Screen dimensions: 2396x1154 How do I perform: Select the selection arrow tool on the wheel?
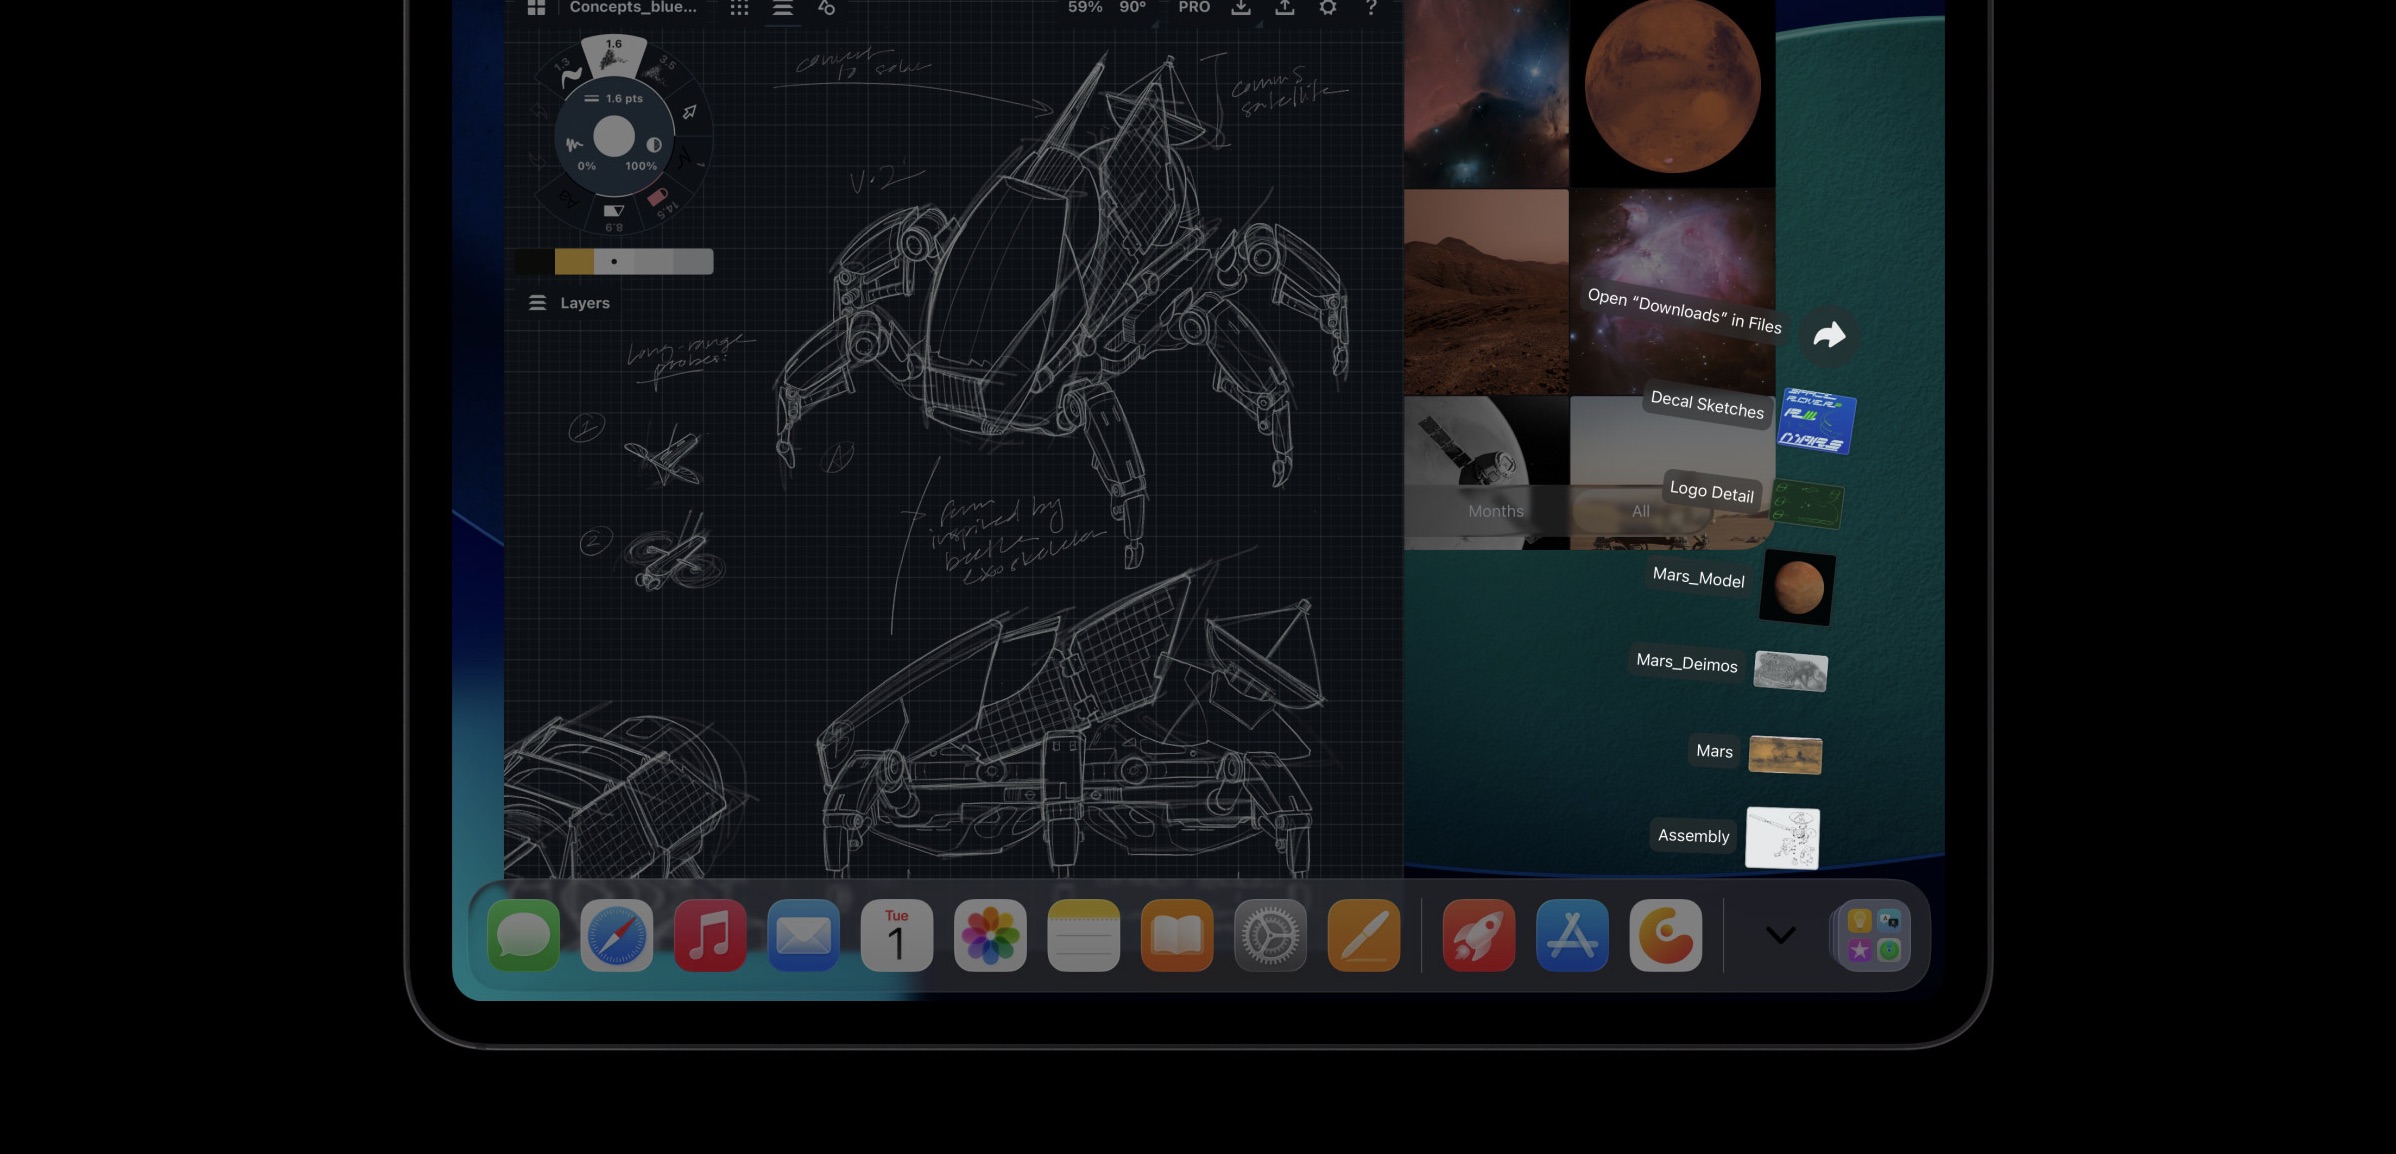(x=689, y=111)
